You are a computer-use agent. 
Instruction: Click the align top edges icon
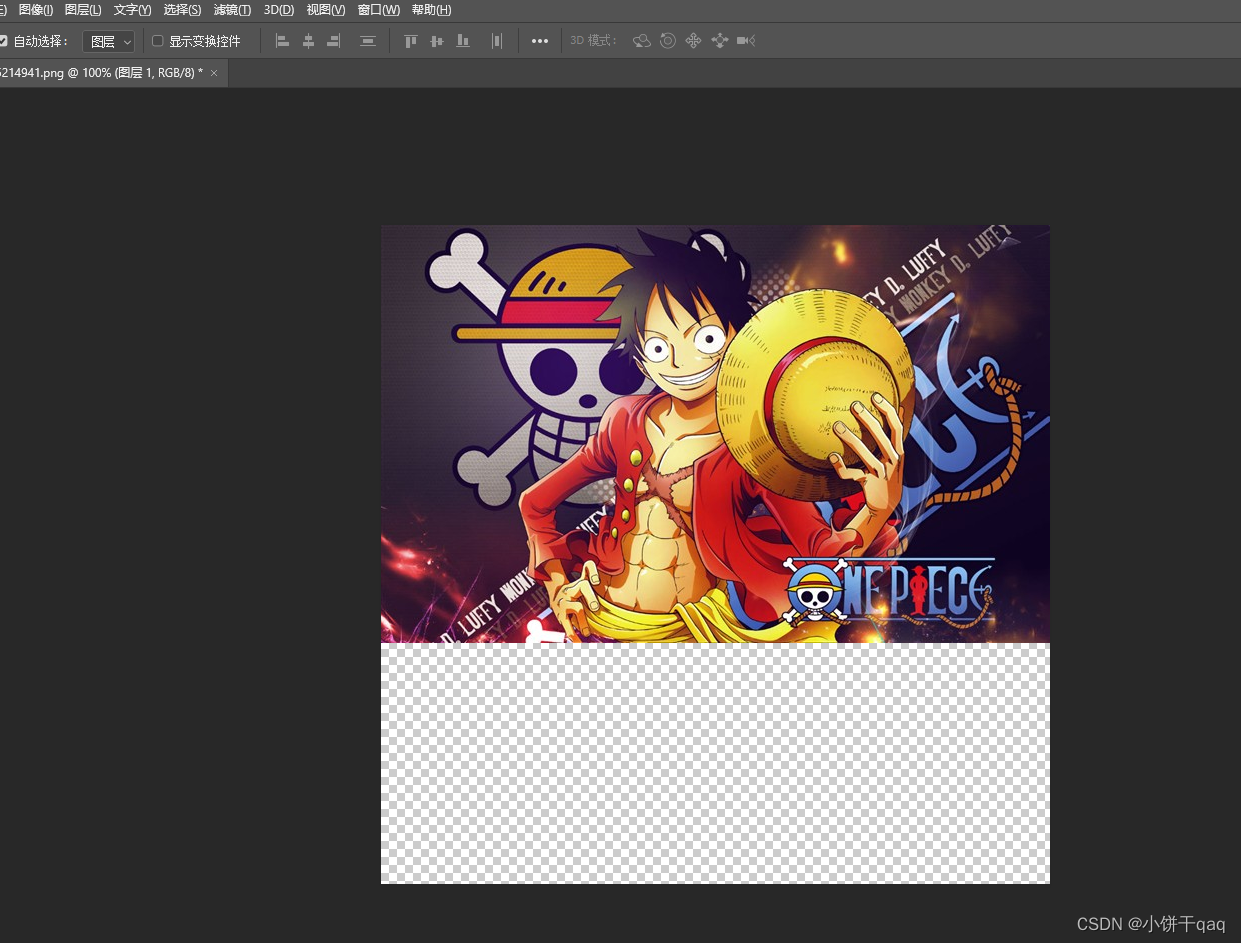pos(410,41)
